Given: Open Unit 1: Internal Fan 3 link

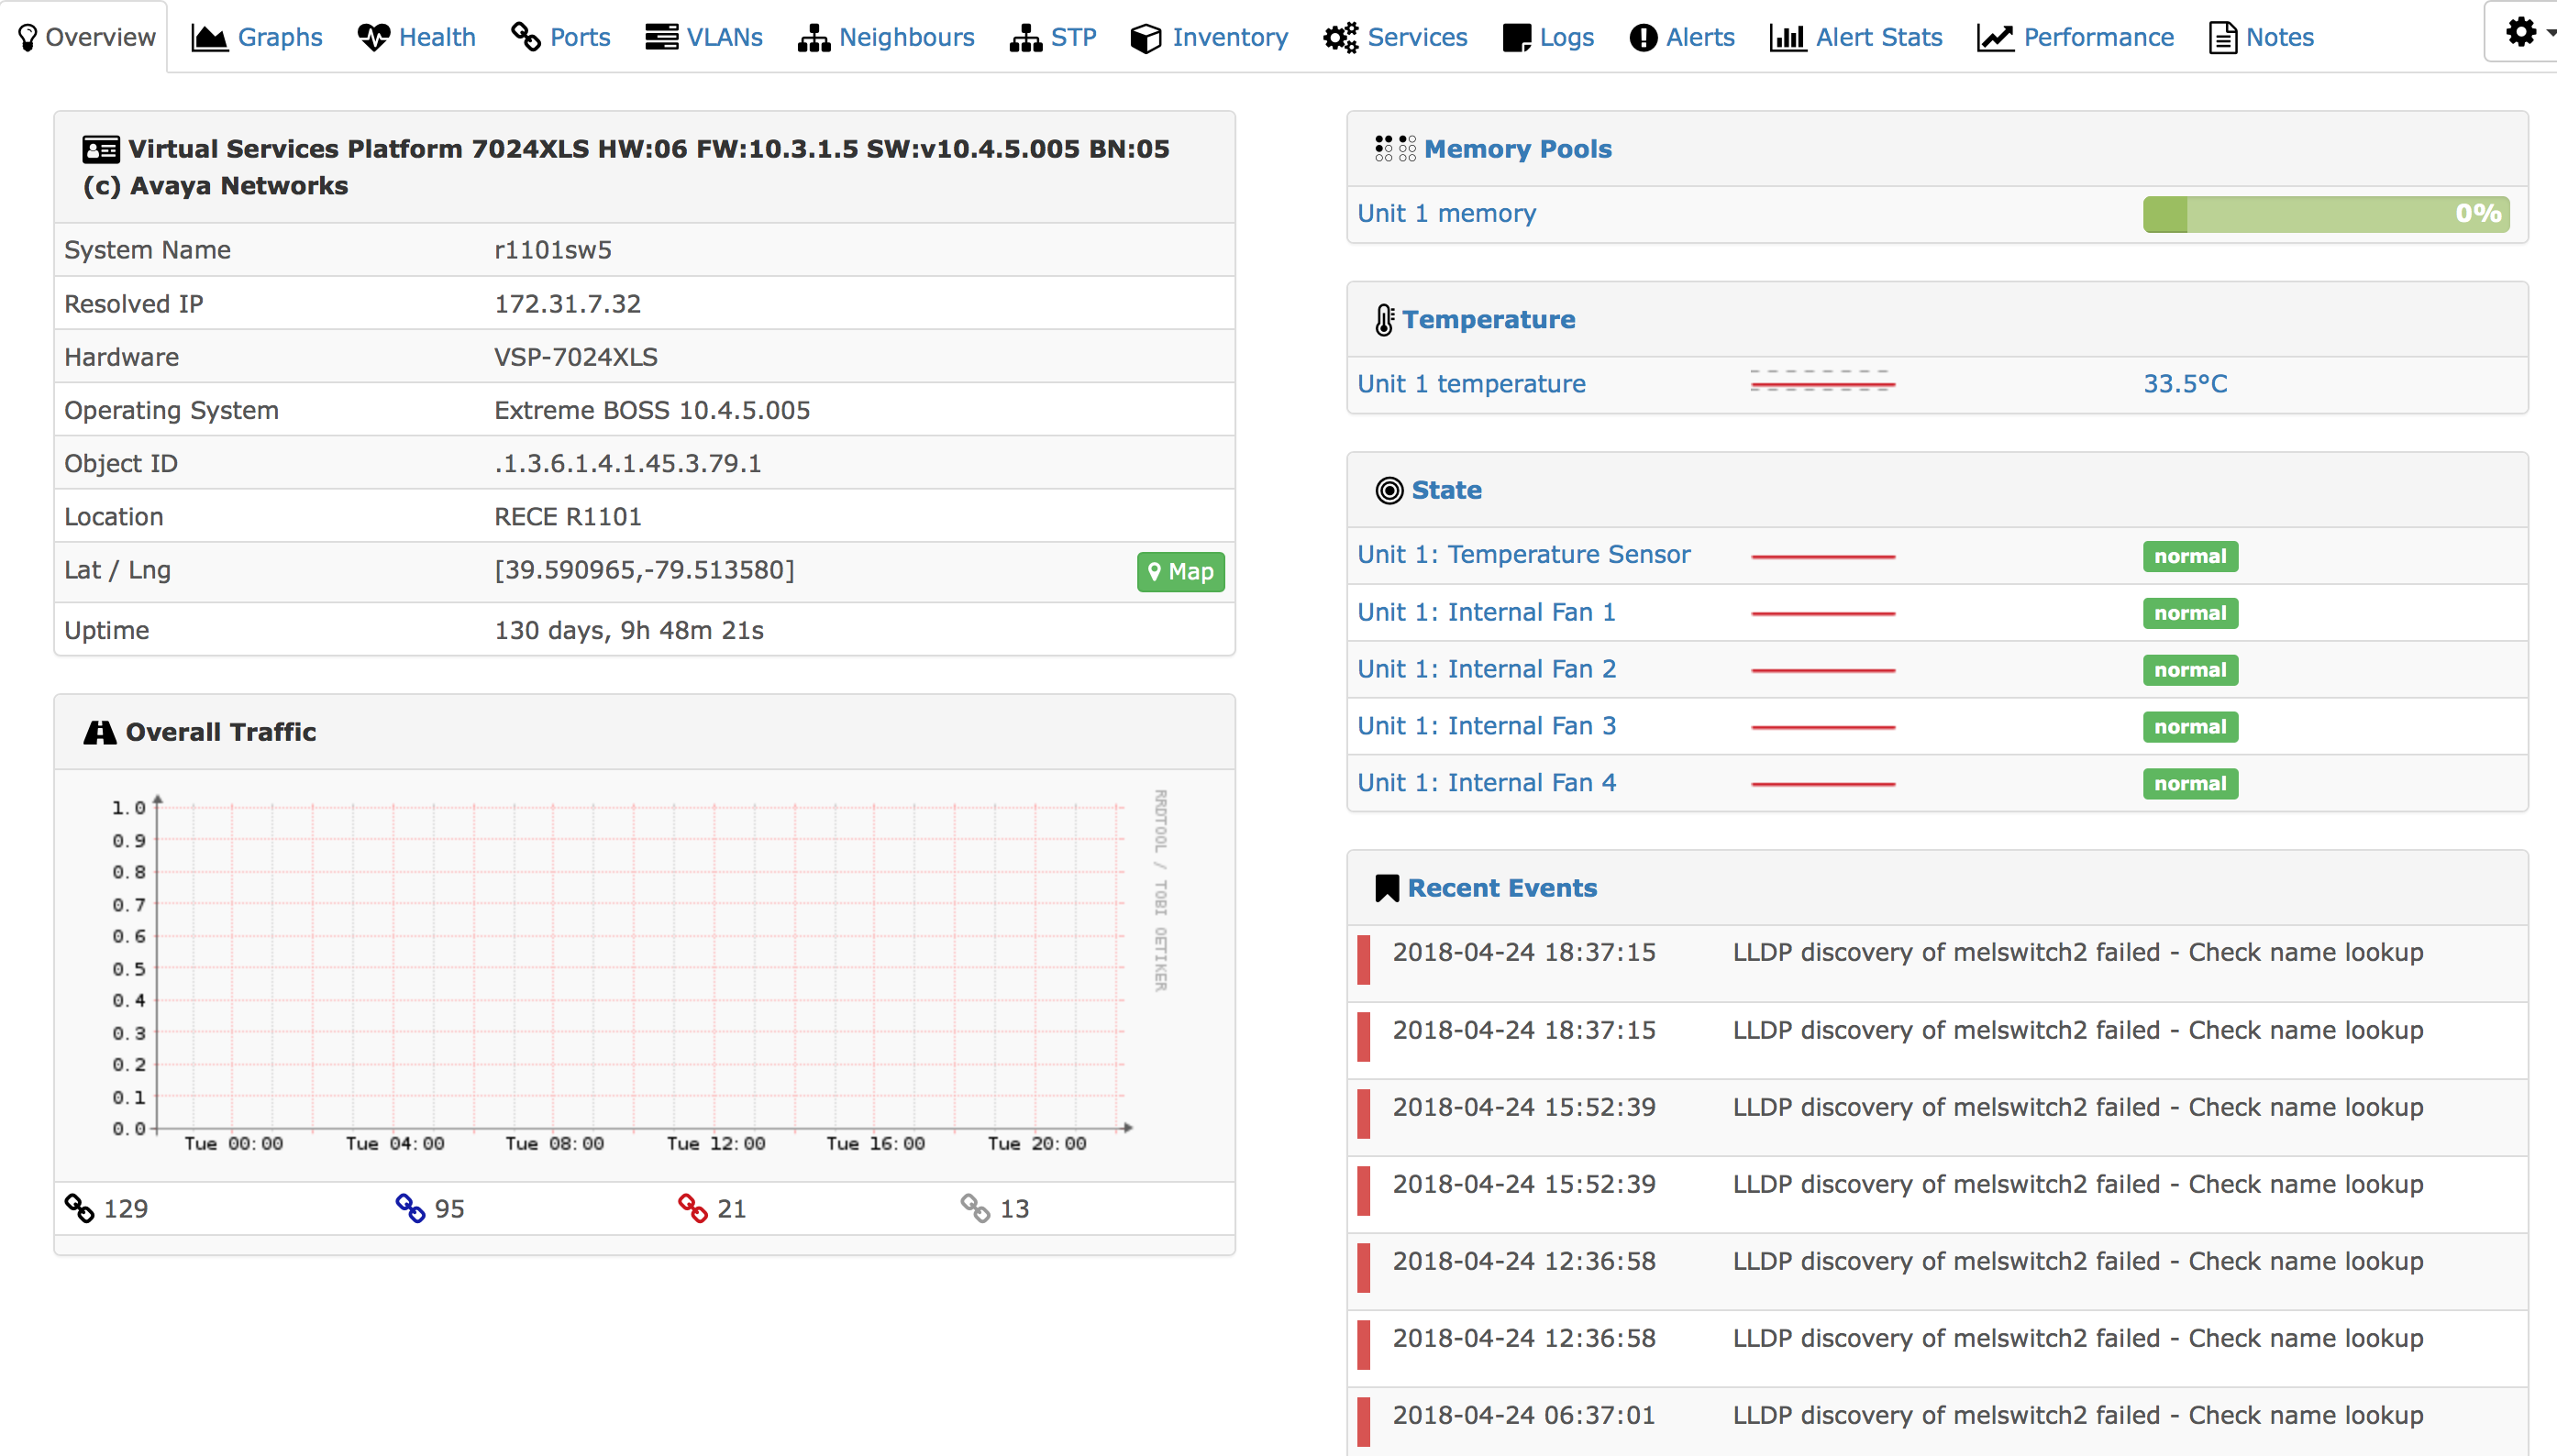Looking at the screenshot, I should pyautogui.click(x=1486, y=726).
